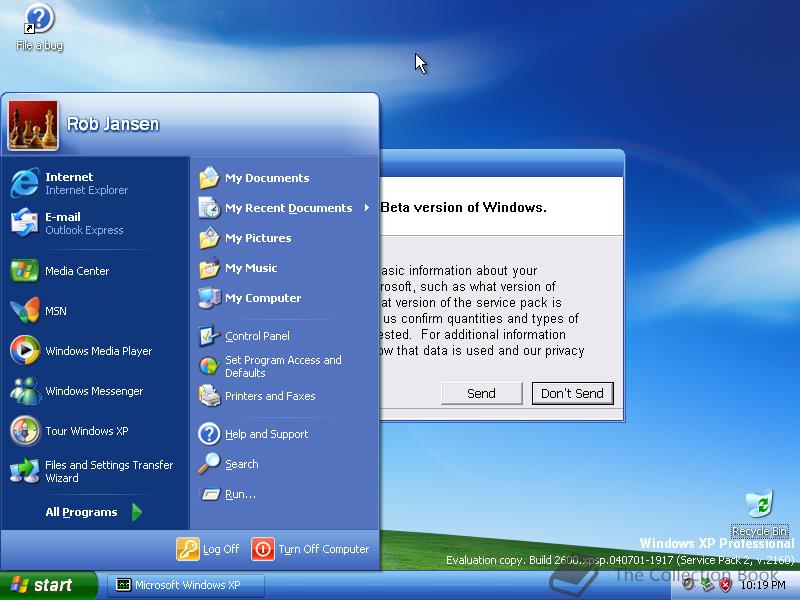The width and height of the screenshot is (800, 600).
Task: Click the 10:19 PM clock
Action: (x=763, y=585)
